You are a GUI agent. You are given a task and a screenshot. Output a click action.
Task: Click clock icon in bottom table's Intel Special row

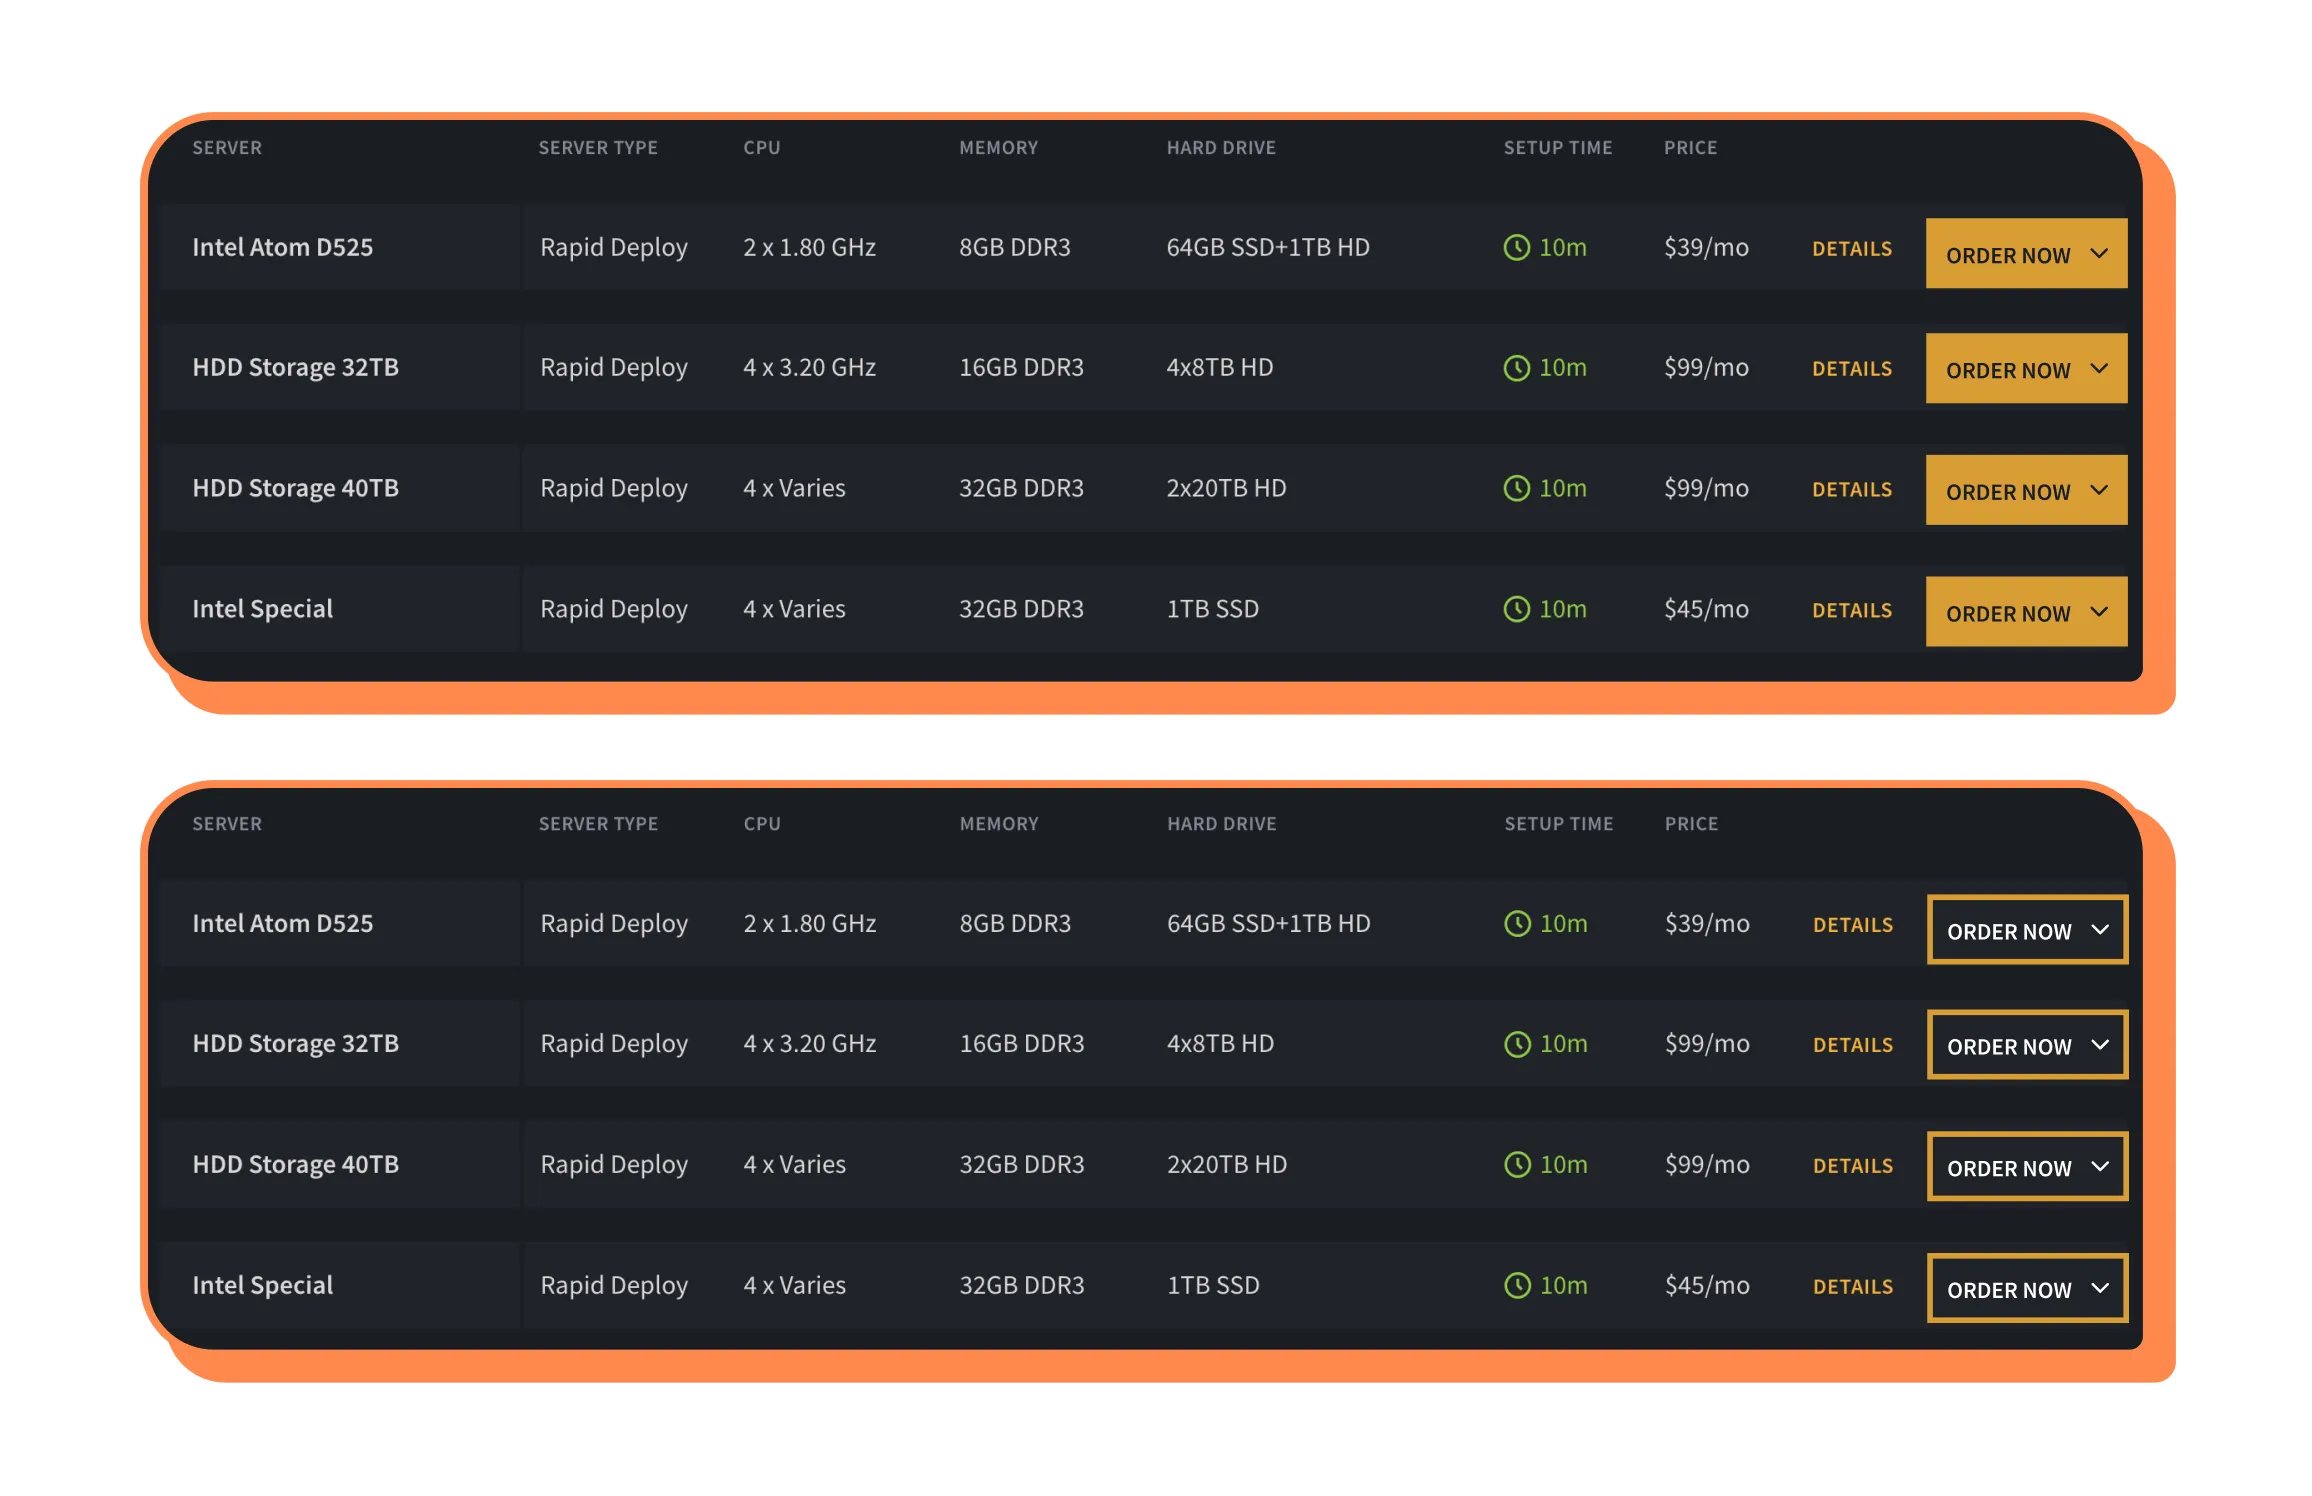1517,1285
